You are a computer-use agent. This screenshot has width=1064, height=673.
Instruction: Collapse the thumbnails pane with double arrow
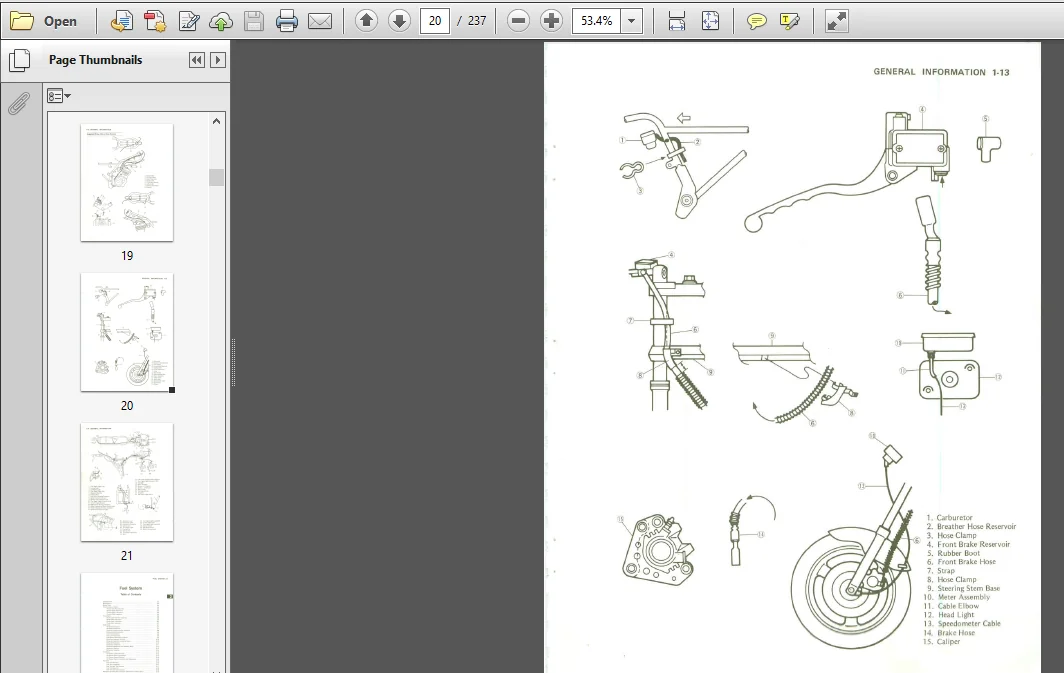coord(197,60)
